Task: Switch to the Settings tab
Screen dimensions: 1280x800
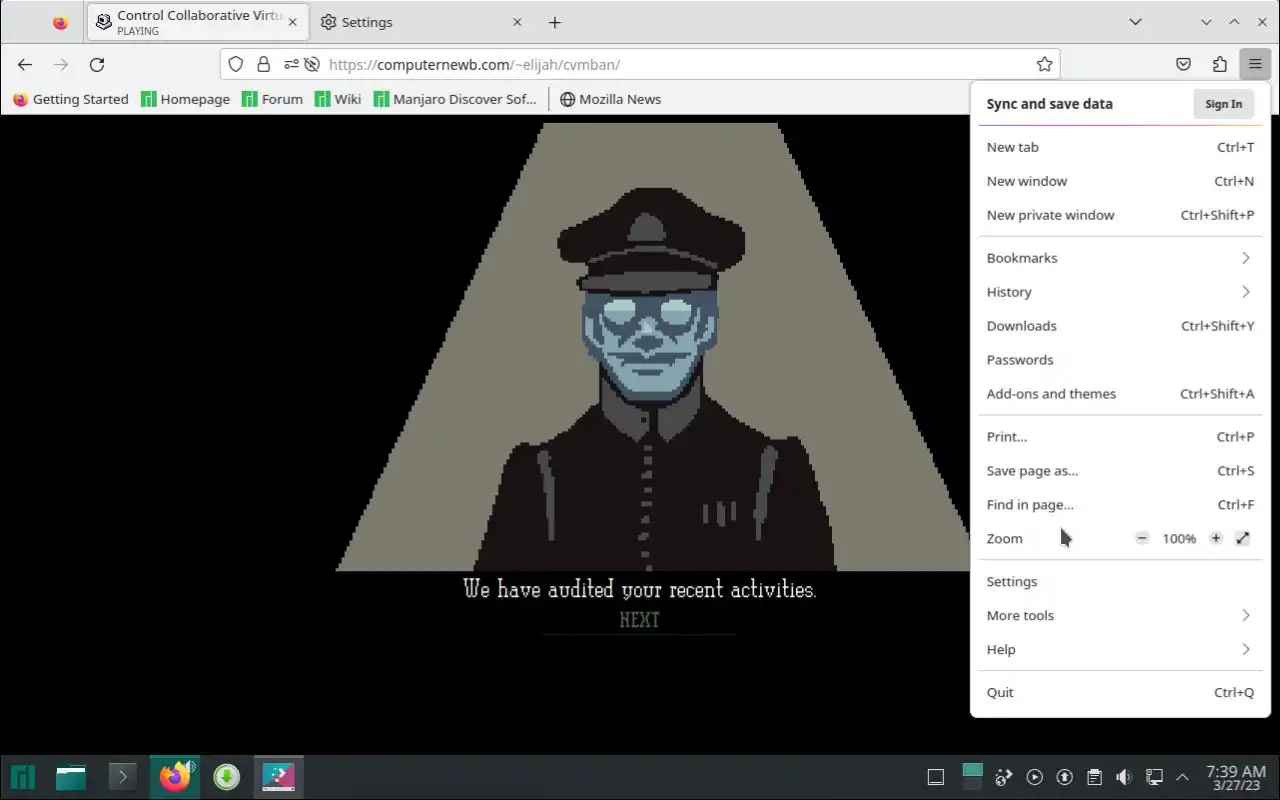Action: 421,22
